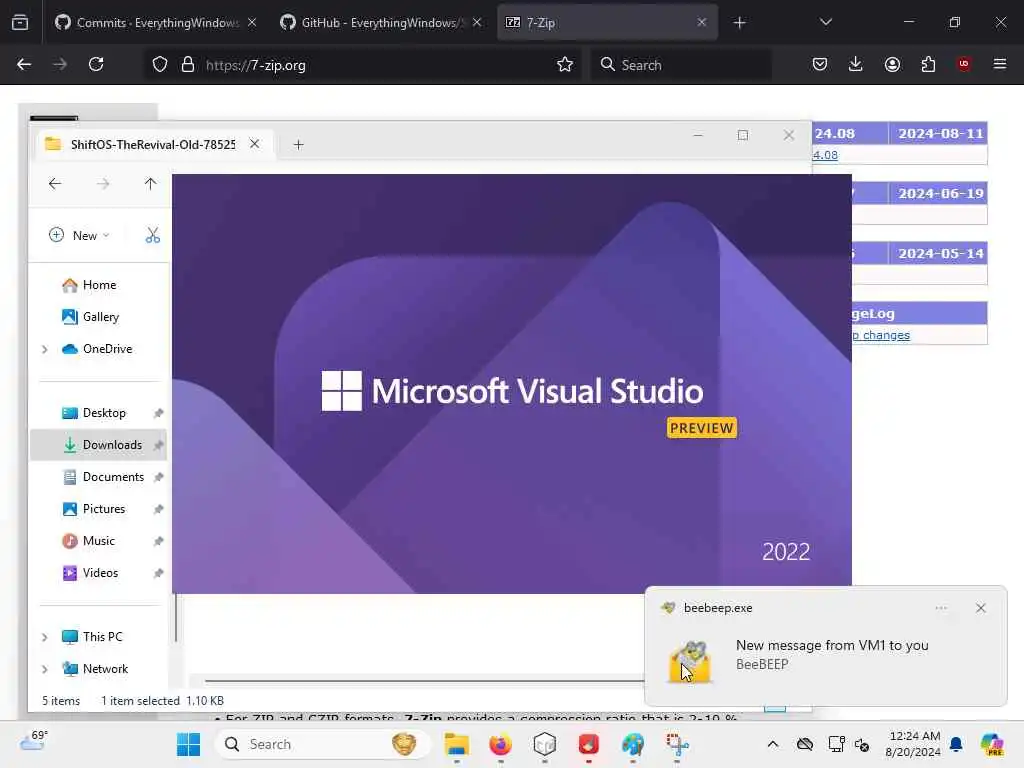The height and width of the screenshot is (768, 1024).
Task: Open Firefox from the taskbar
Action: click(500, 744)
